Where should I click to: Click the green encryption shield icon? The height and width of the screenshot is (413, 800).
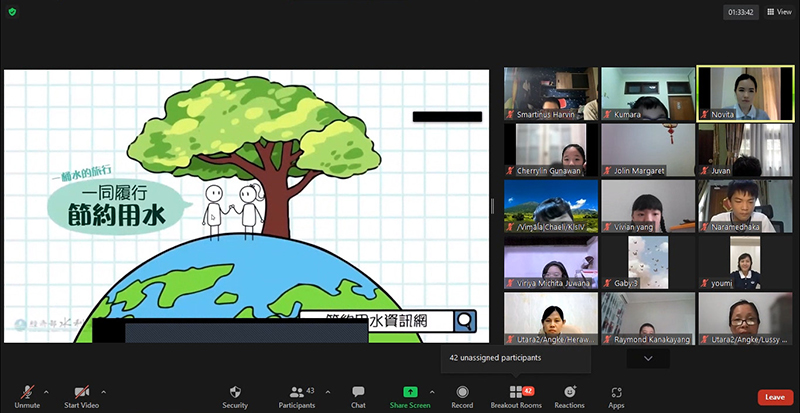pyautogui.click(x=11, y=12)
